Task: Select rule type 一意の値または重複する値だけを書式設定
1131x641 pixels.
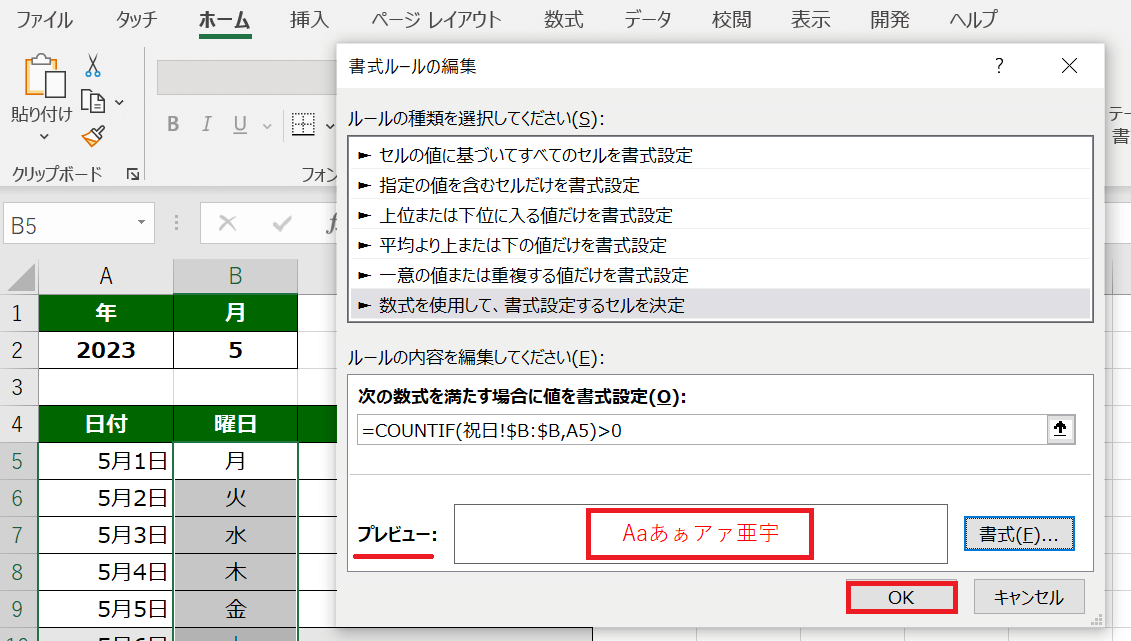Action: 534,275
